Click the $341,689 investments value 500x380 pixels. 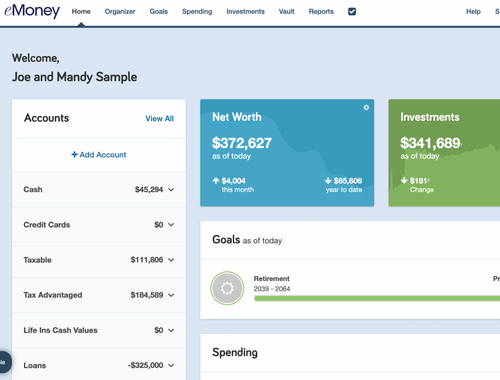pyautogui.click(x=430, y=143)
